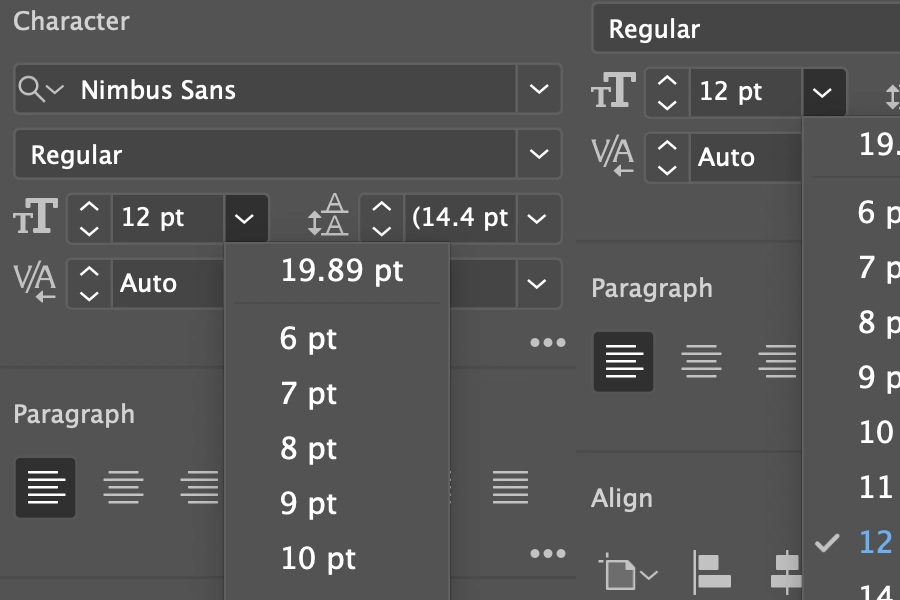Click Horizontal Align Center icon under Align heading
900x600 pixels.
pyautogui.click(x=786, y=572)
